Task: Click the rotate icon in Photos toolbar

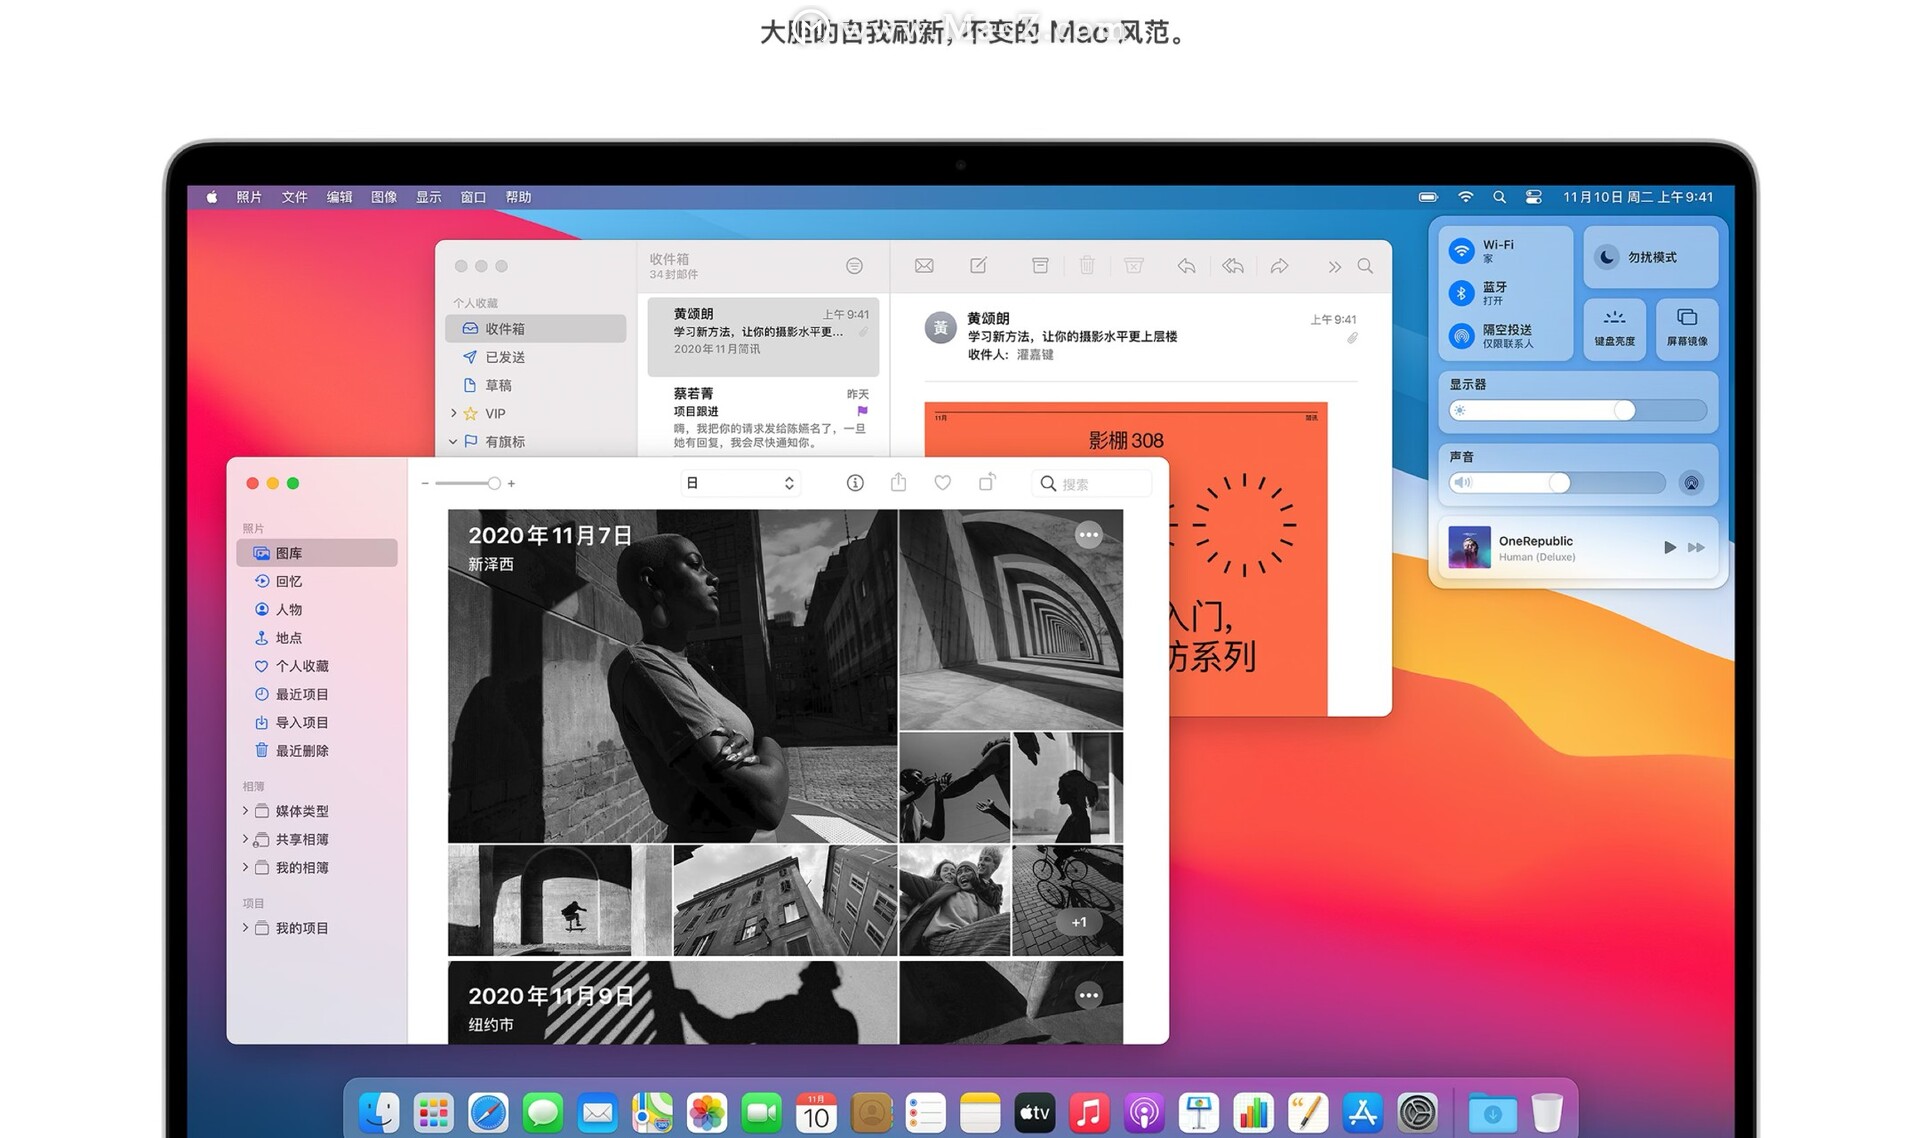Action: point(987,483)
